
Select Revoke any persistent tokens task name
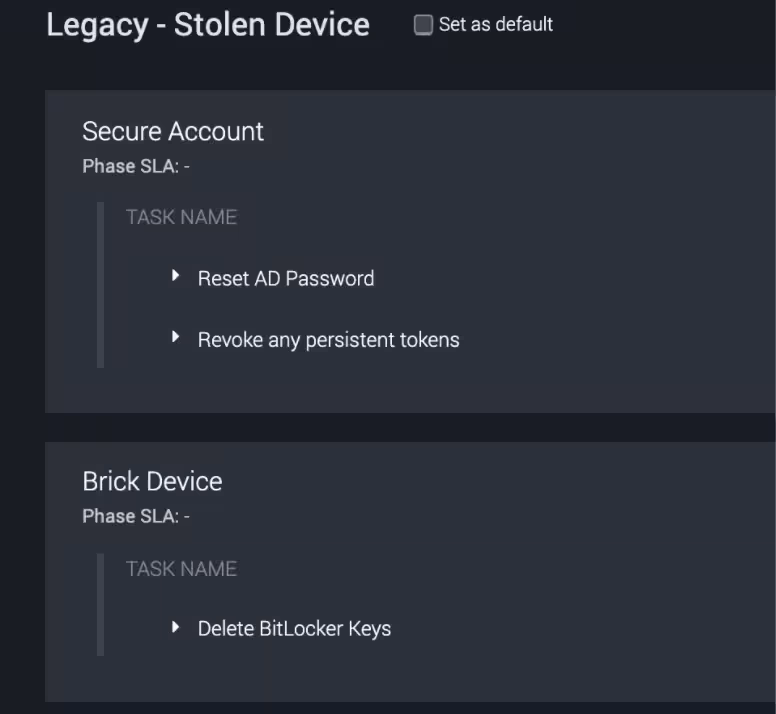328,340
